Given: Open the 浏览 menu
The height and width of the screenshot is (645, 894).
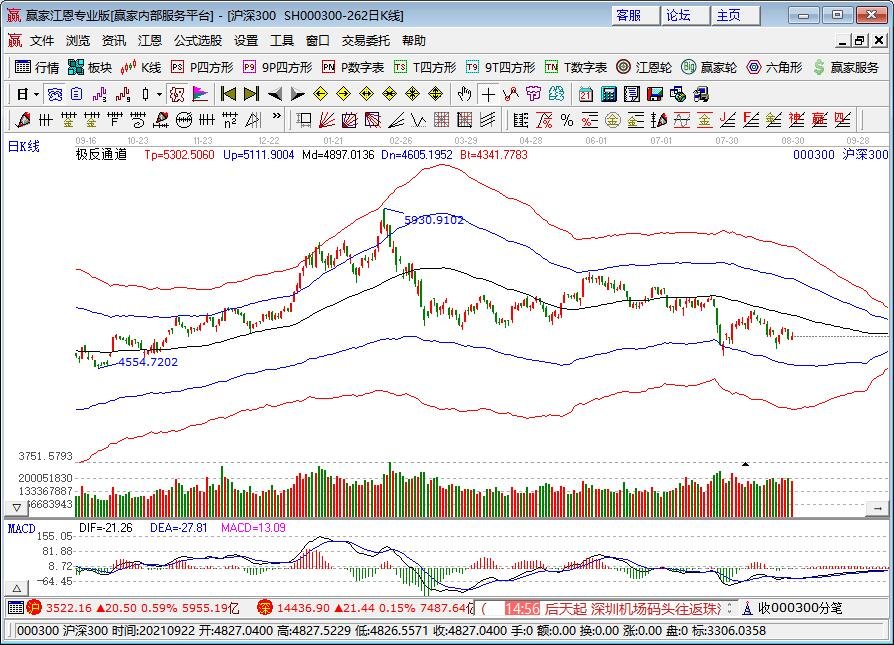Looking at the screenshot, I should tap(78, 40).
